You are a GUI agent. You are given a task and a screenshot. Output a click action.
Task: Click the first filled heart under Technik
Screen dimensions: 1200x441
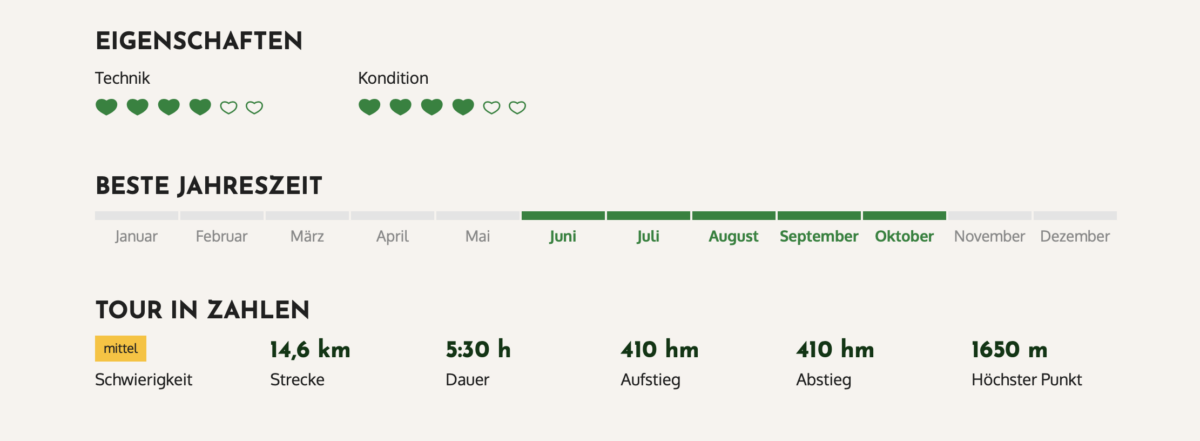click(106, 107)
